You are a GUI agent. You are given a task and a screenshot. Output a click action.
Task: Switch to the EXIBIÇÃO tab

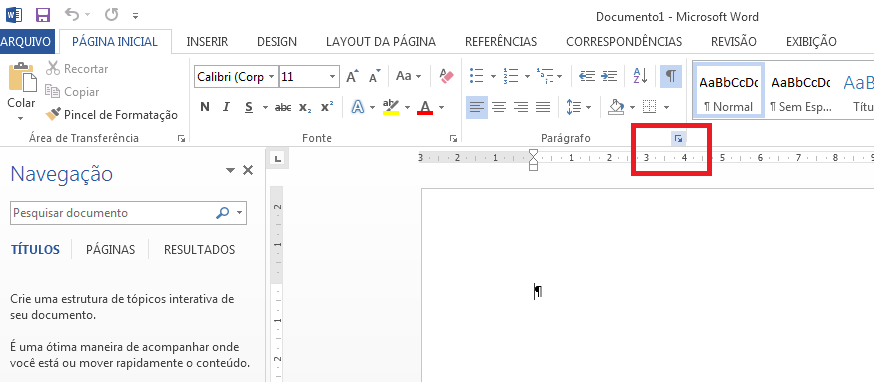(811, 42)
